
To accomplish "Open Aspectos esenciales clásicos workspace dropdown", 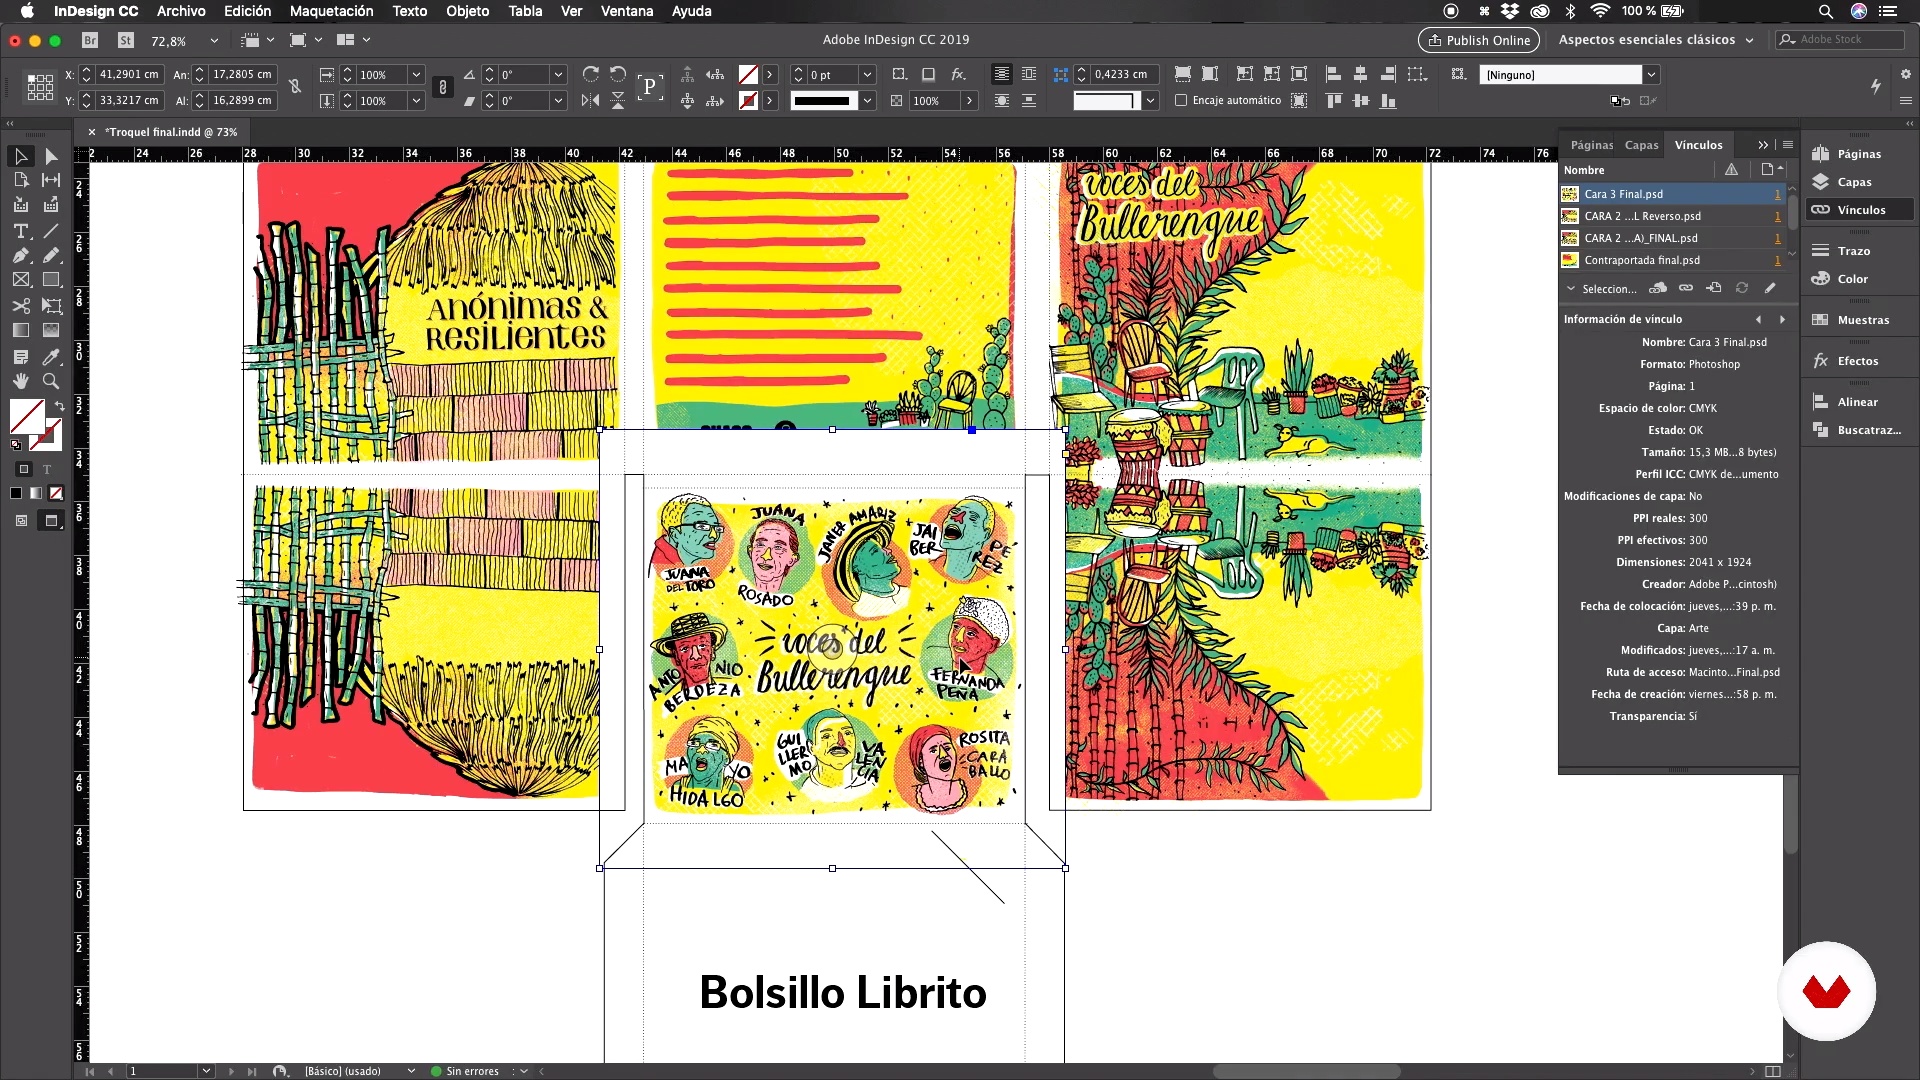I will click(1656, 40).
